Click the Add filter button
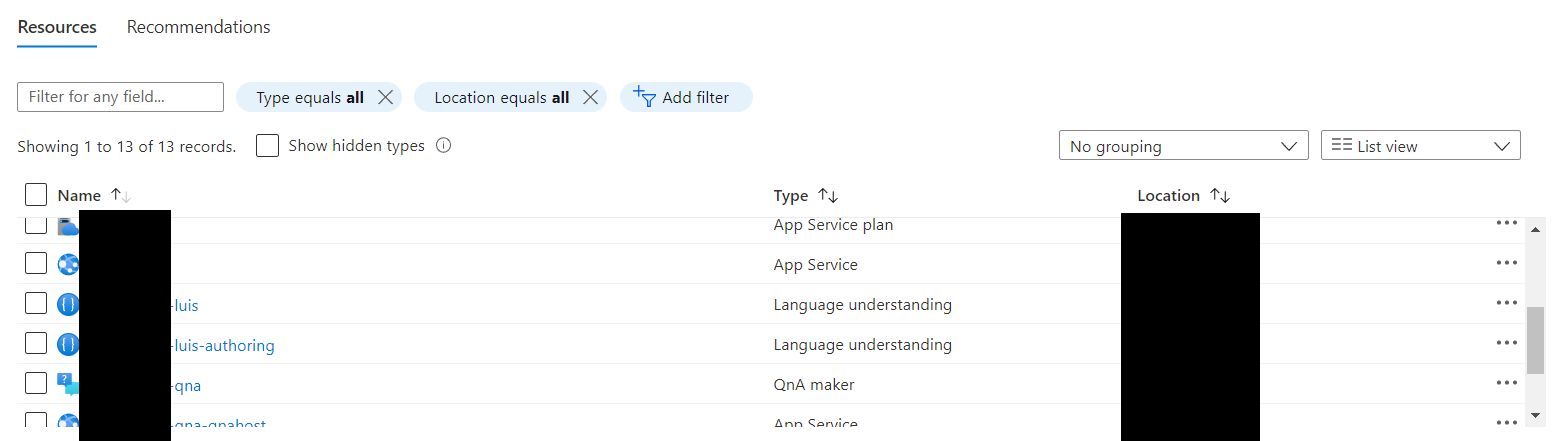This screenshot has width=1553, height=441. tap(685, 97)
